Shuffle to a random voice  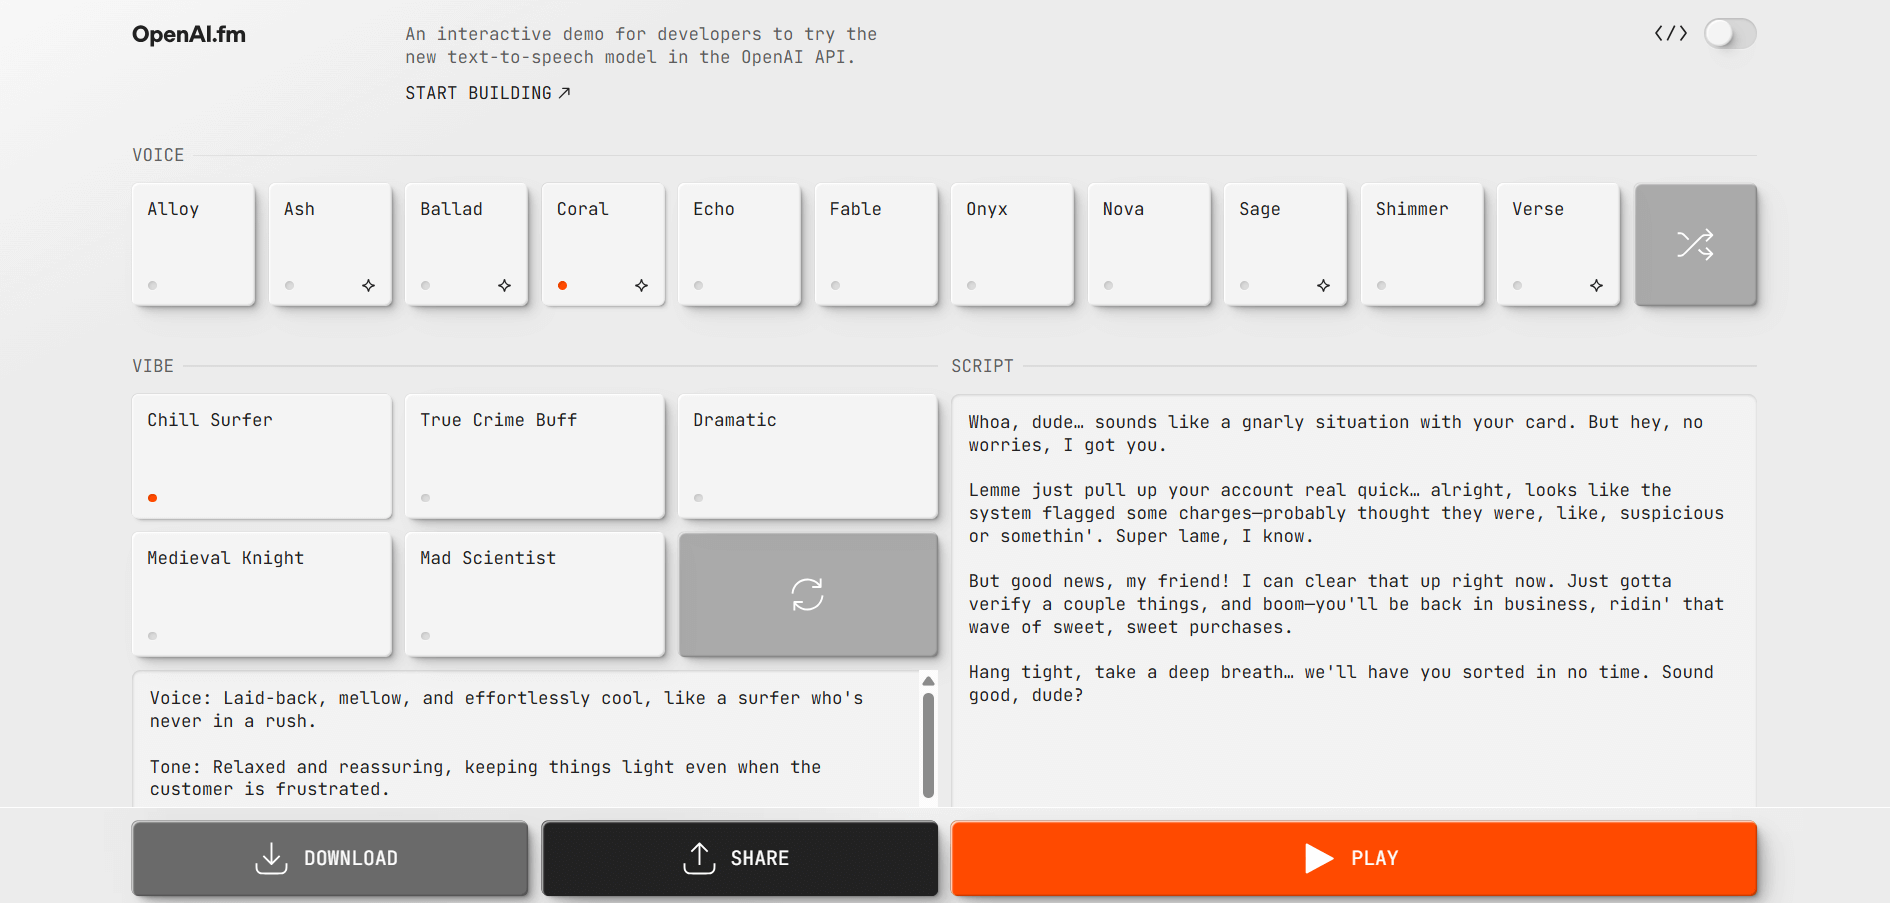(1696, 244)
